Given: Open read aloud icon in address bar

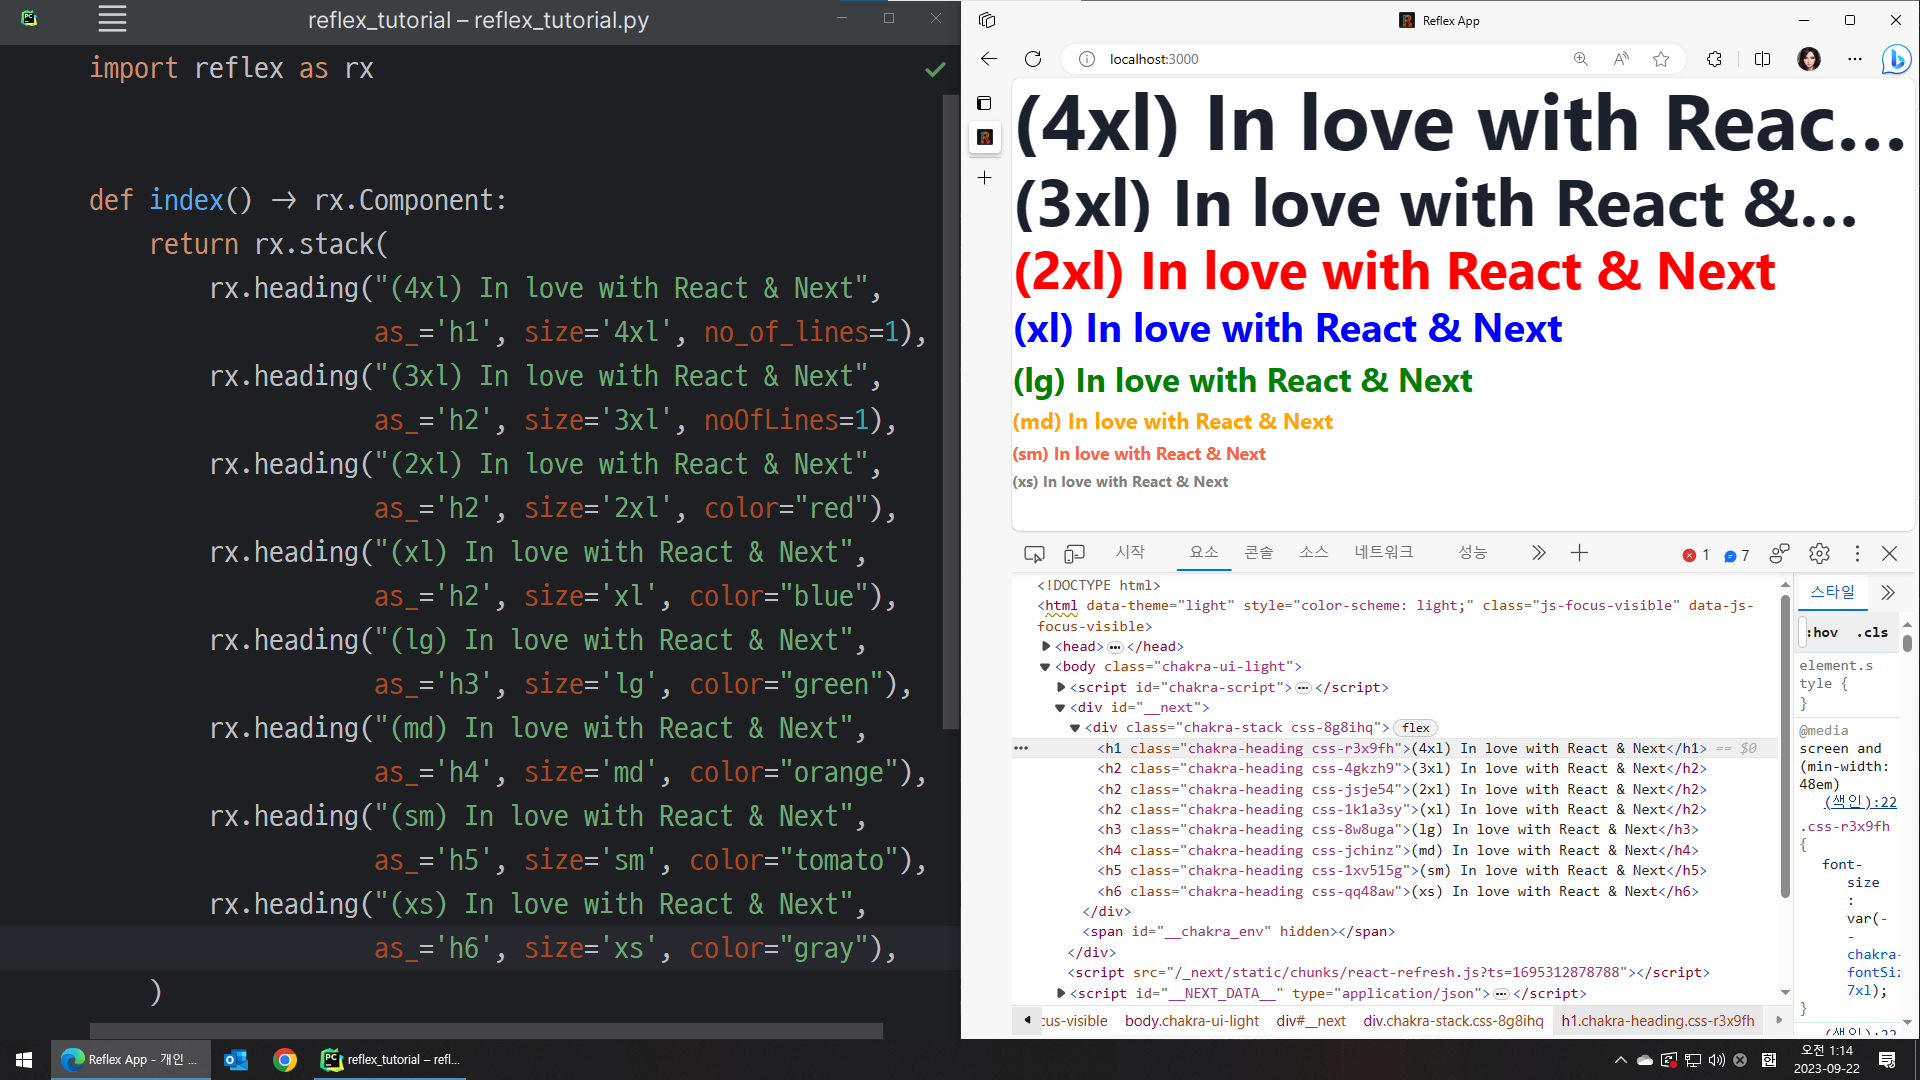Looking at the screenshot, I should (x=1621, y=59).
